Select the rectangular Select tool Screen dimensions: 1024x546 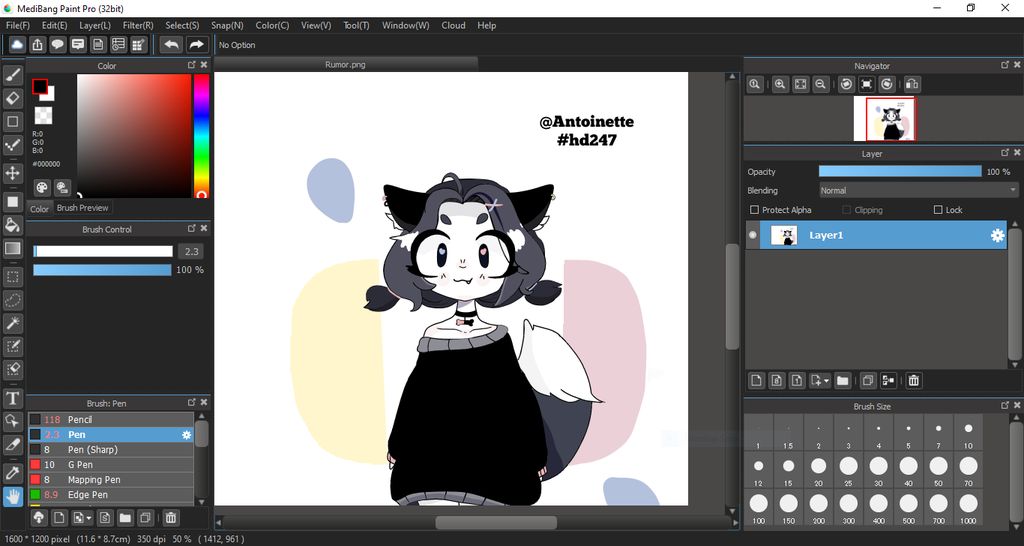click(12, 276)
